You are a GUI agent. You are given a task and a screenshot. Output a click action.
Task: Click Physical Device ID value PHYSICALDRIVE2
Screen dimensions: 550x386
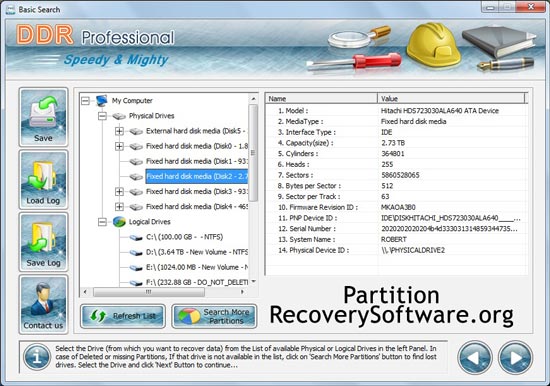[413, 250]
